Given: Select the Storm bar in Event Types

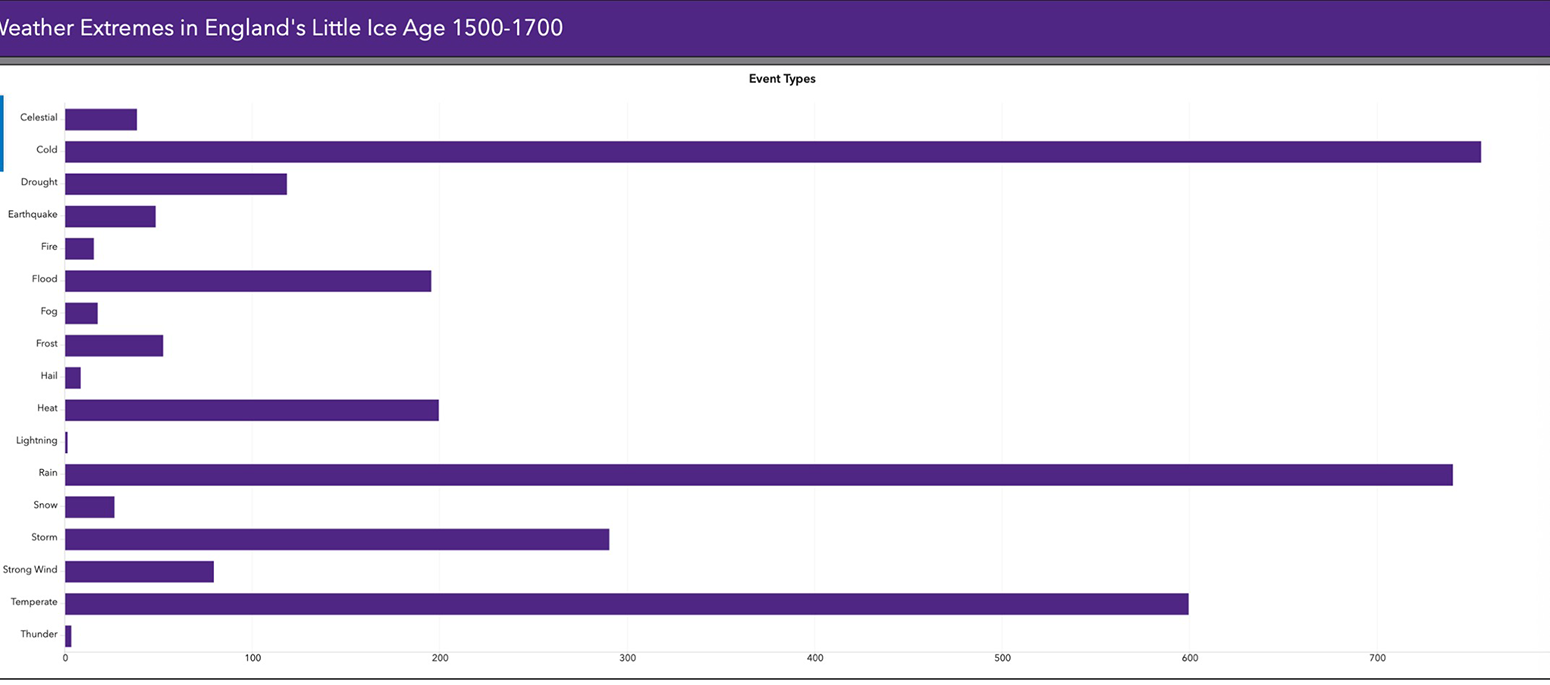Looking at the screenshot, I should (337, 540).
